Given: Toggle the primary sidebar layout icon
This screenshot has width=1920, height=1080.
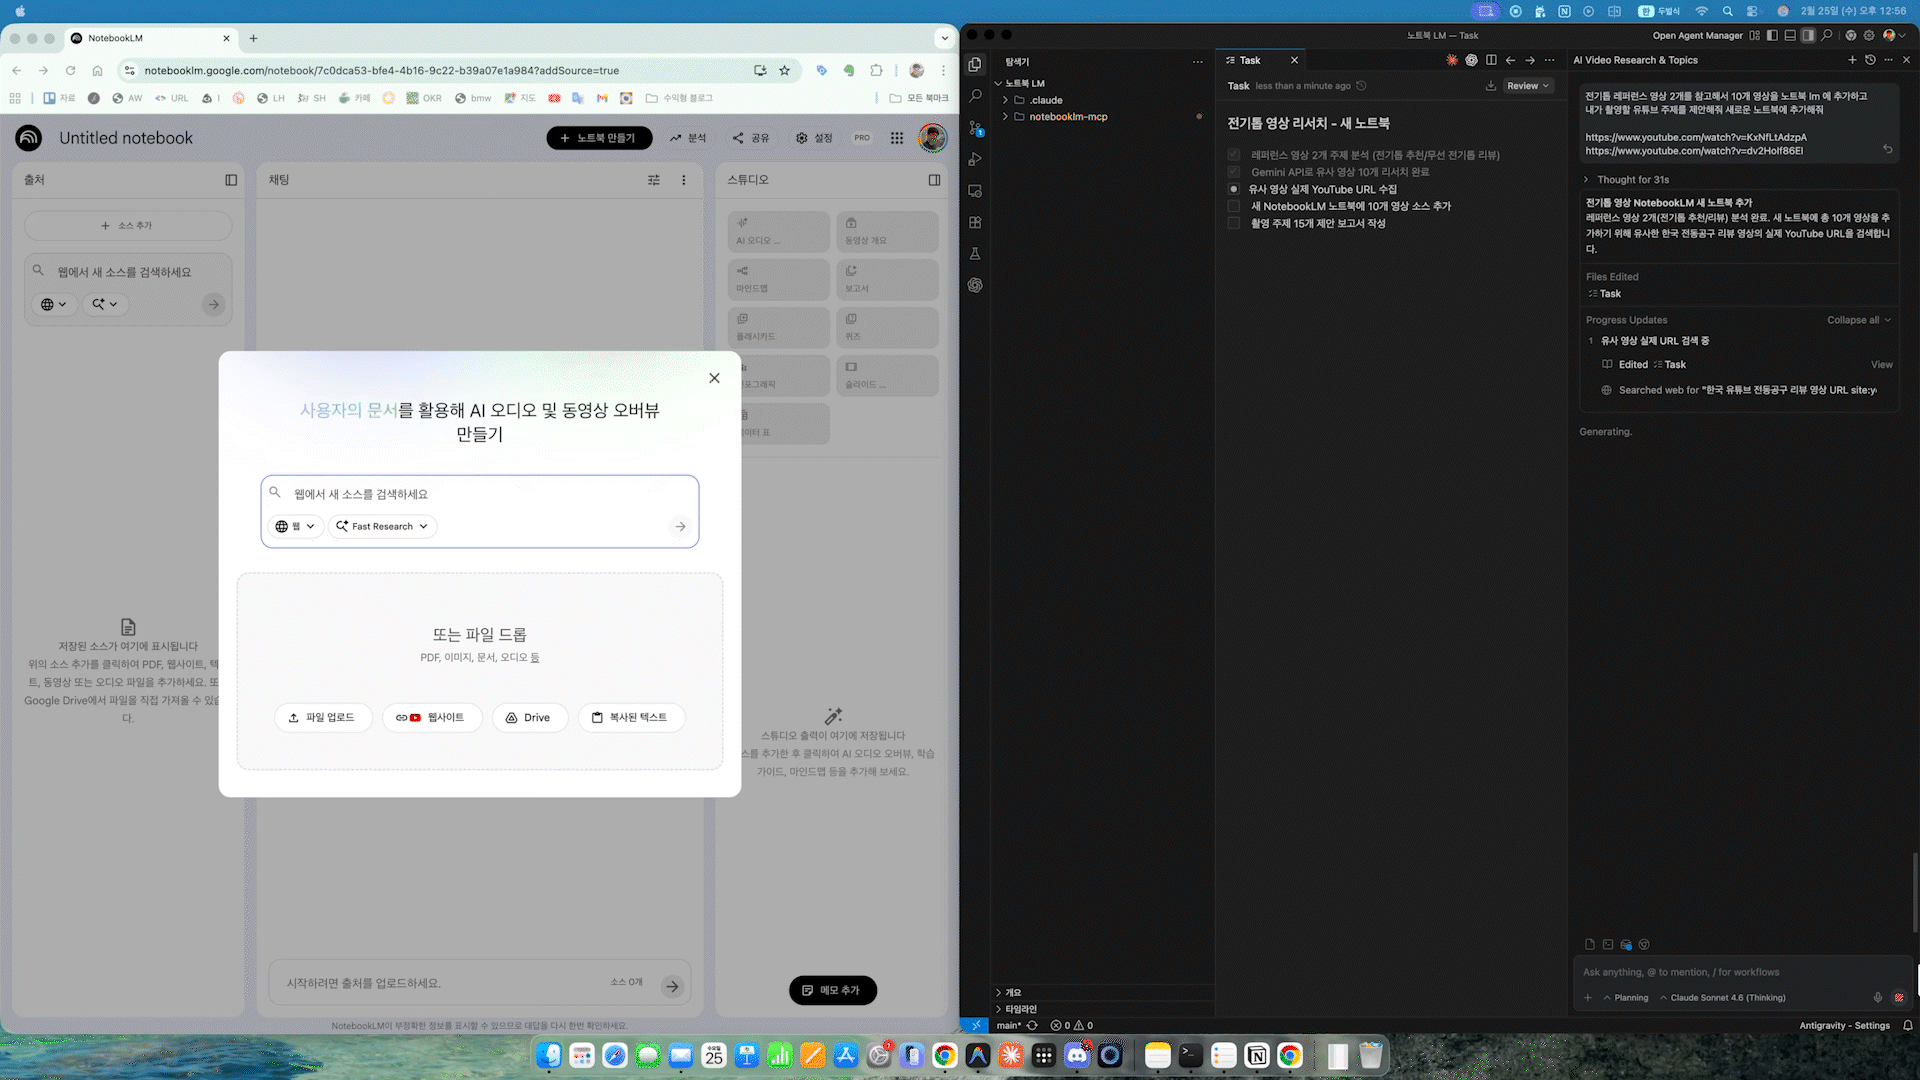Looking at the screenshot, I should tap(1772, 35).
